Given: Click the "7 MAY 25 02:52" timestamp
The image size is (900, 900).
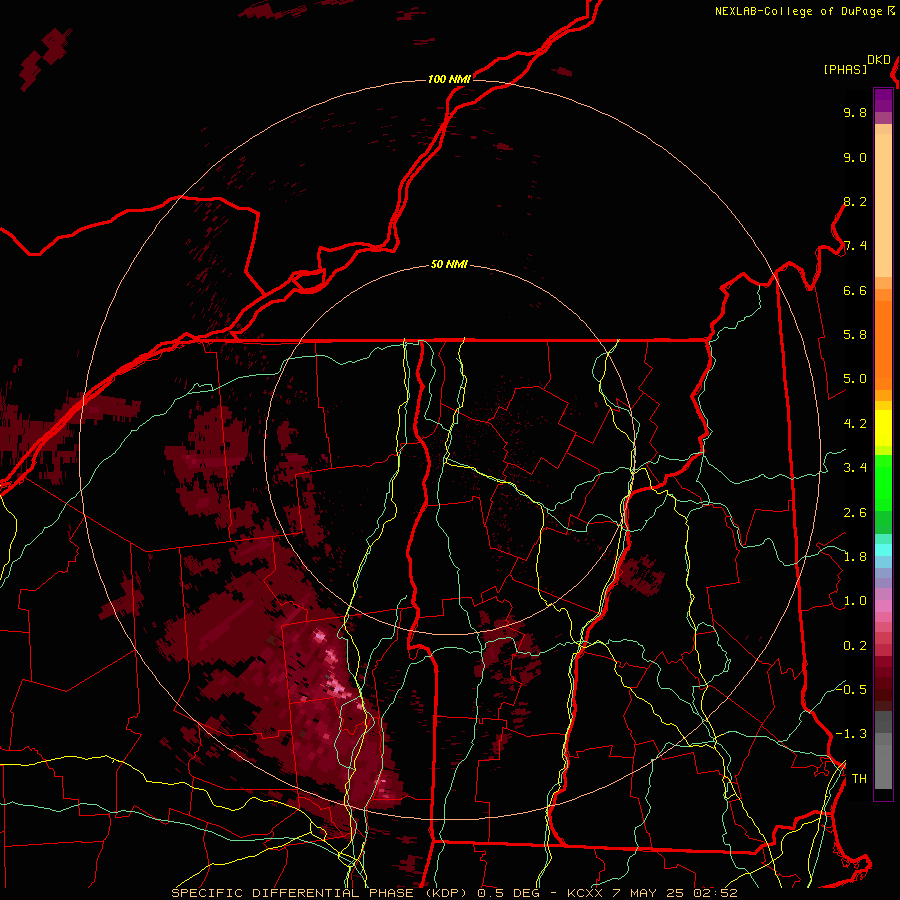Looking at the screenshot, I should coord(674,893).
